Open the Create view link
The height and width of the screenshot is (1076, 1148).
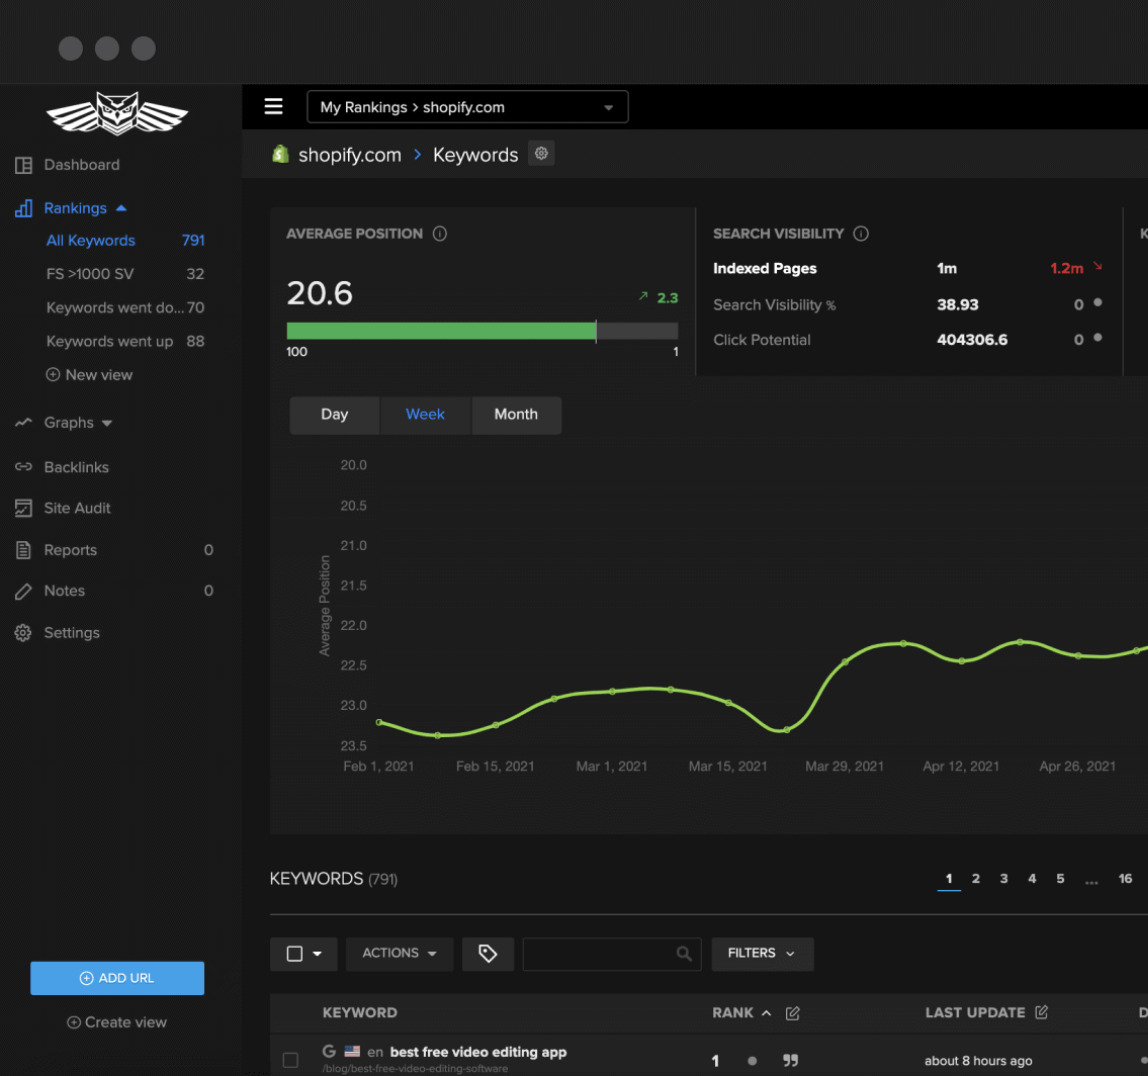click(117, 1022)
